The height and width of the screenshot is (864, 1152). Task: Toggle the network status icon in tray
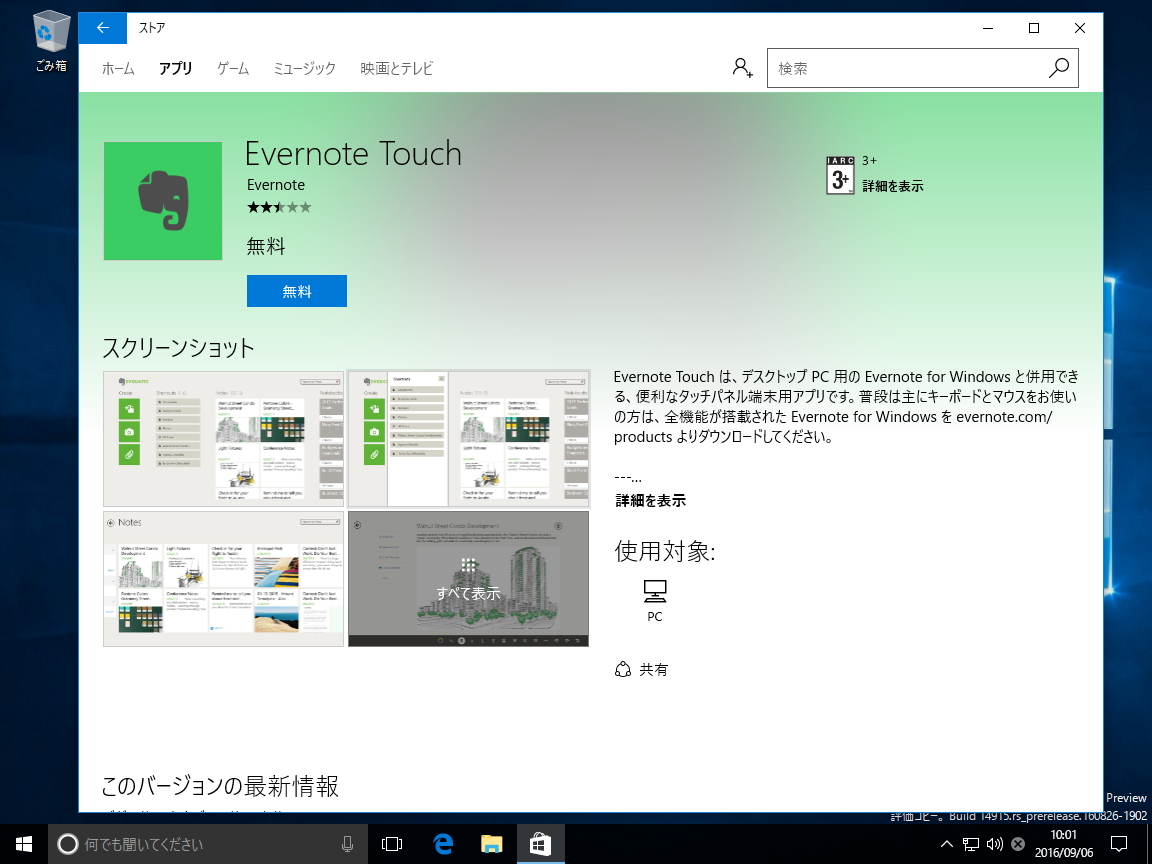pyautogui.click(x=971, y=843)
